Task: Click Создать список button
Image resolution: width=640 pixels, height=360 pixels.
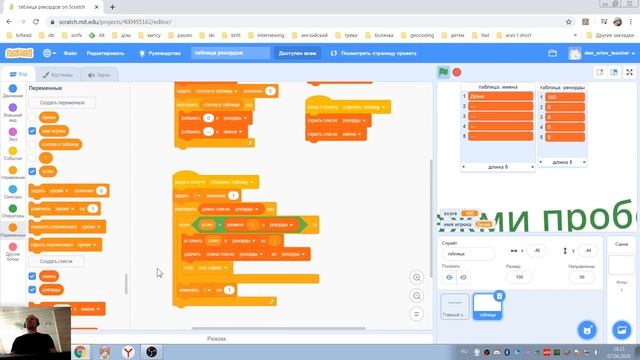Action: pos(56,261)
